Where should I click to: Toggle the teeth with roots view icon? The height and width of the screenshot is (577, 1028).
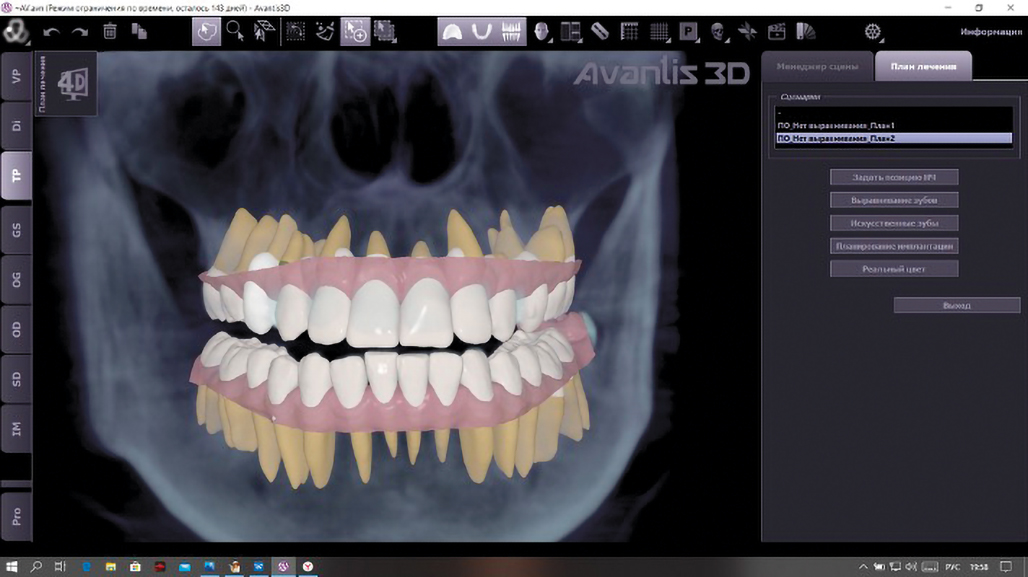511,32
